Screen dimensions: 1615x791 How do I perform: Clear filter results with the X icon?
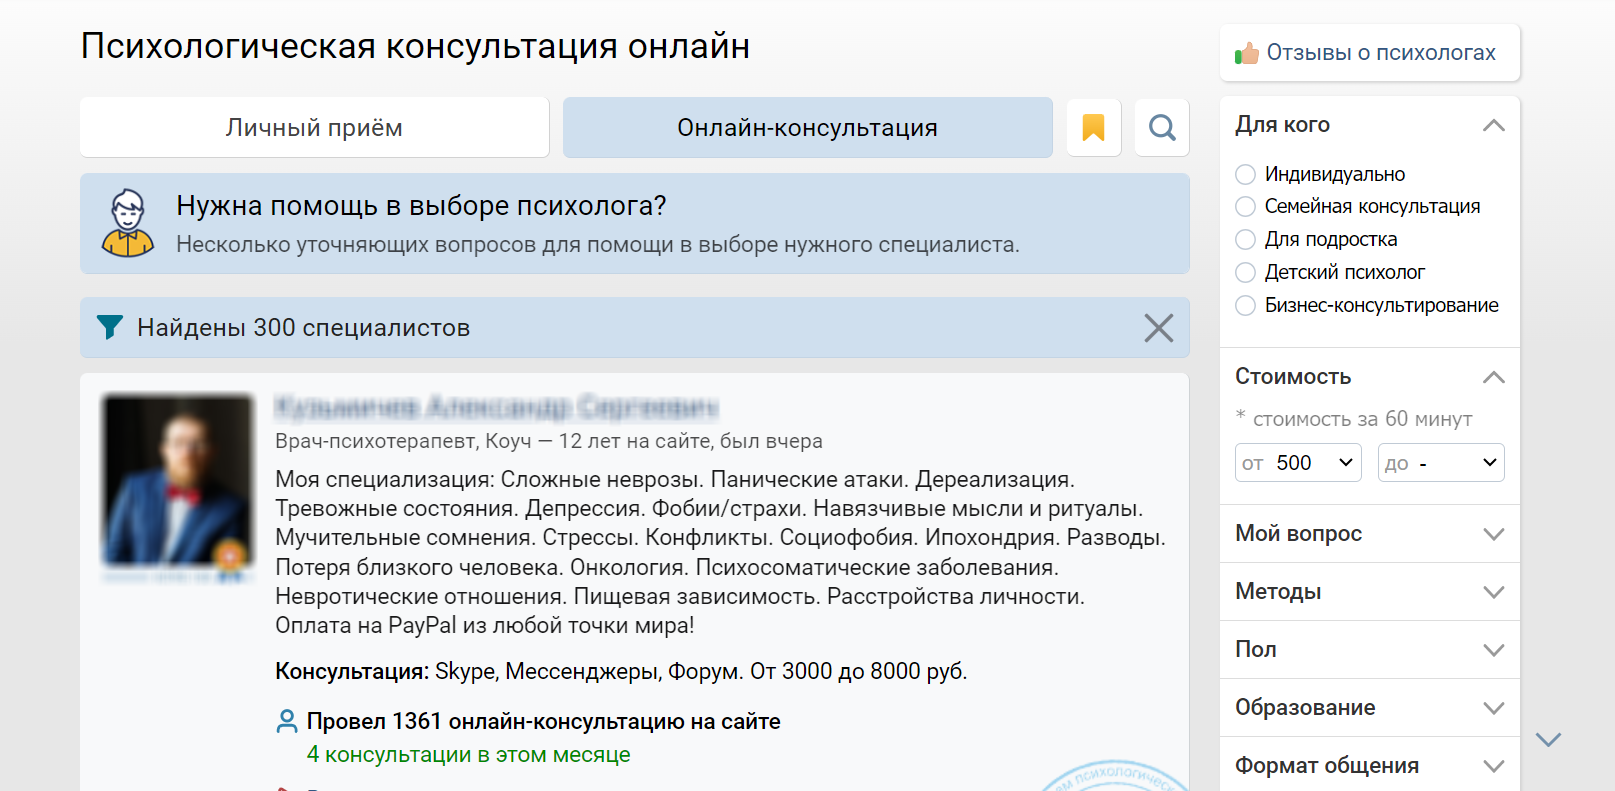pos(1158,328)
